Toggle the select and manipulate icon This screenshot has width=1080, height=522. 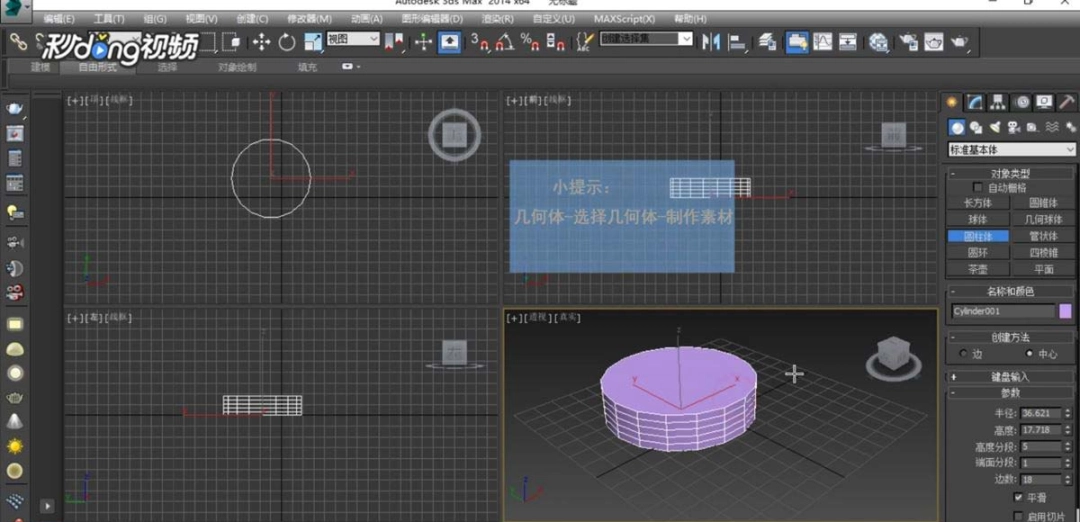(x=423, y=43)
